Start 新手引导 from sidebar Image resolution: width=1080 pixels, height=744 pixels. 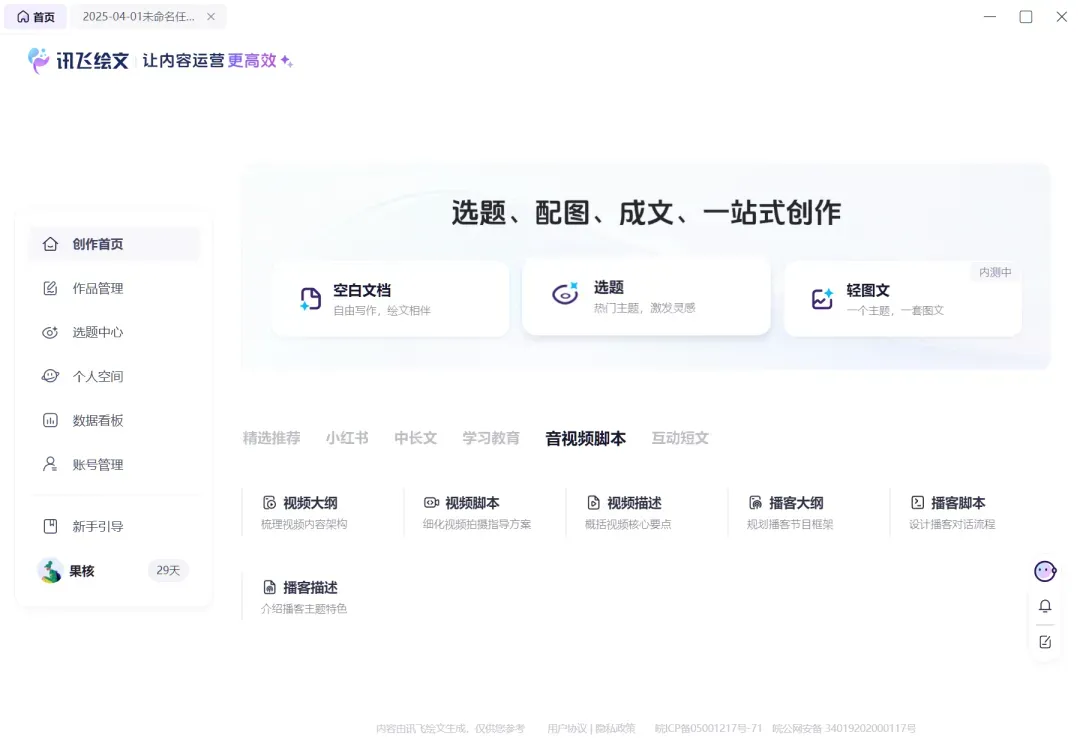(x=114, y=526)
